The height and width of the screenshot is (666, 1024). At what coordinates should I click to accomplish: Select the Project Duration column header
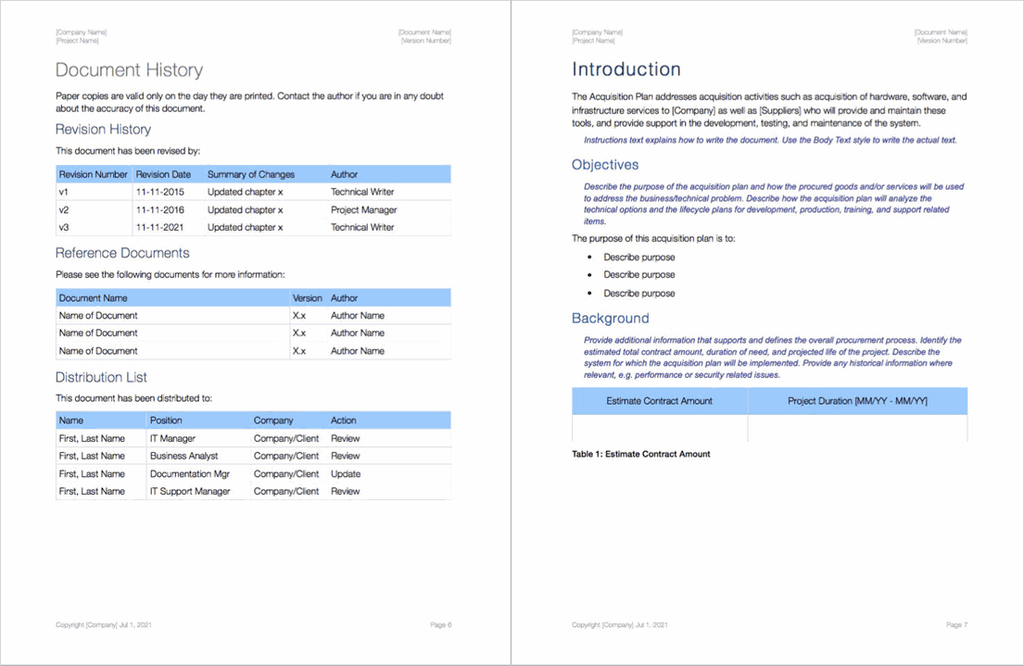(x=858, y=400)
